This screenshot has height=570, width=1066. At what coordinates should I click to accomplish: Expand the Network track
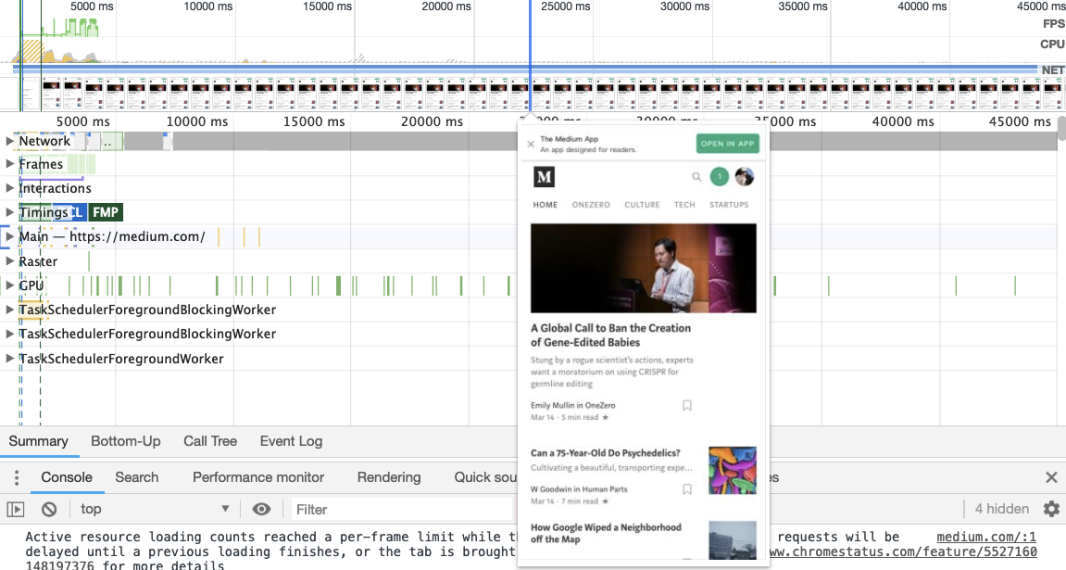click(10, 141)
